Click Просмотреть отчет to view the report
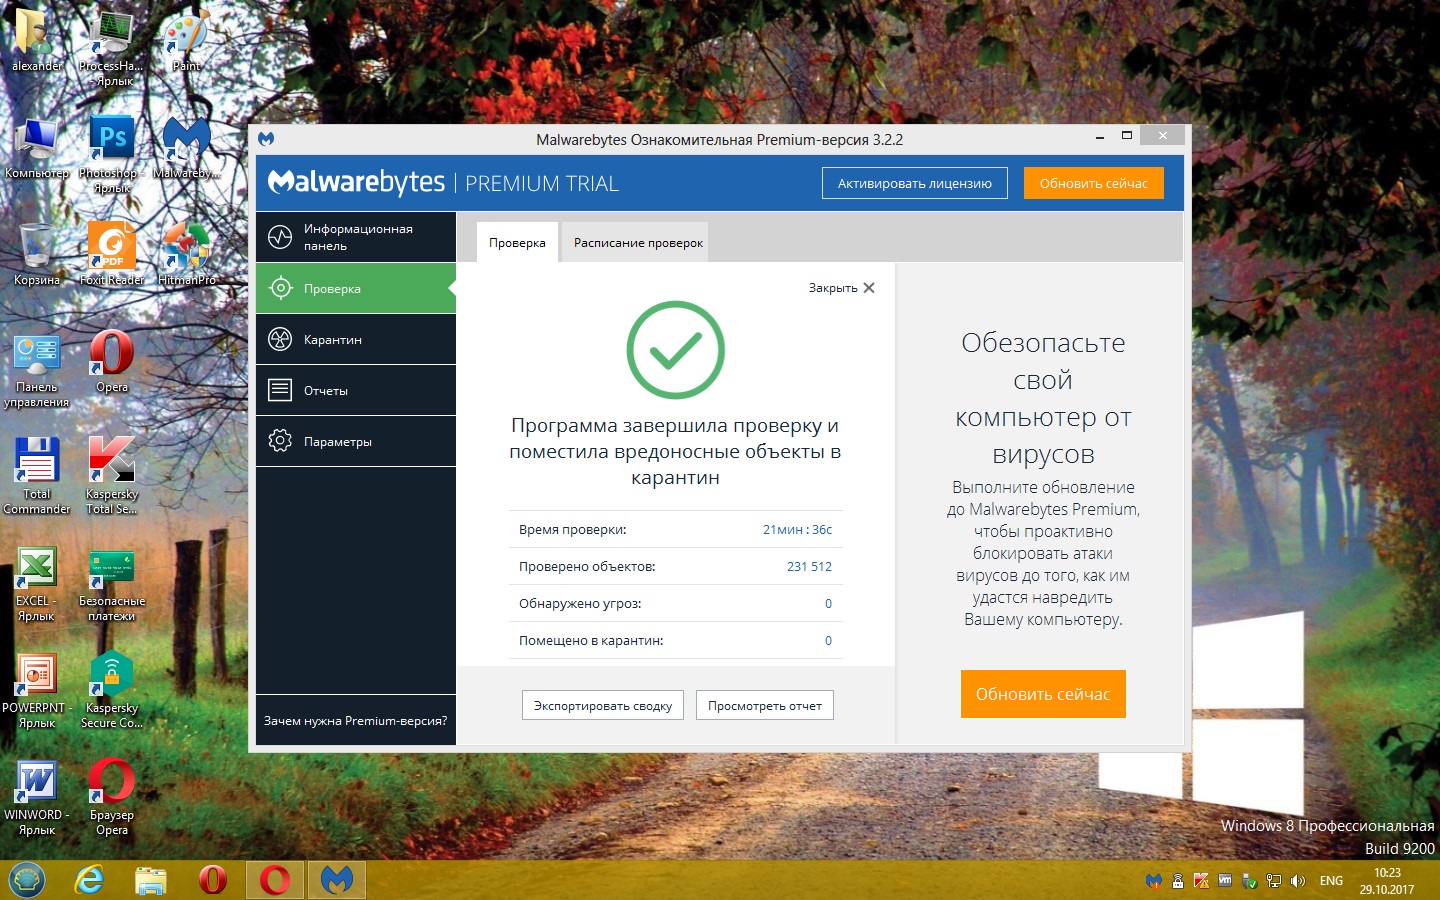The height and width of the screenshot is (900, 1440). 765,705
